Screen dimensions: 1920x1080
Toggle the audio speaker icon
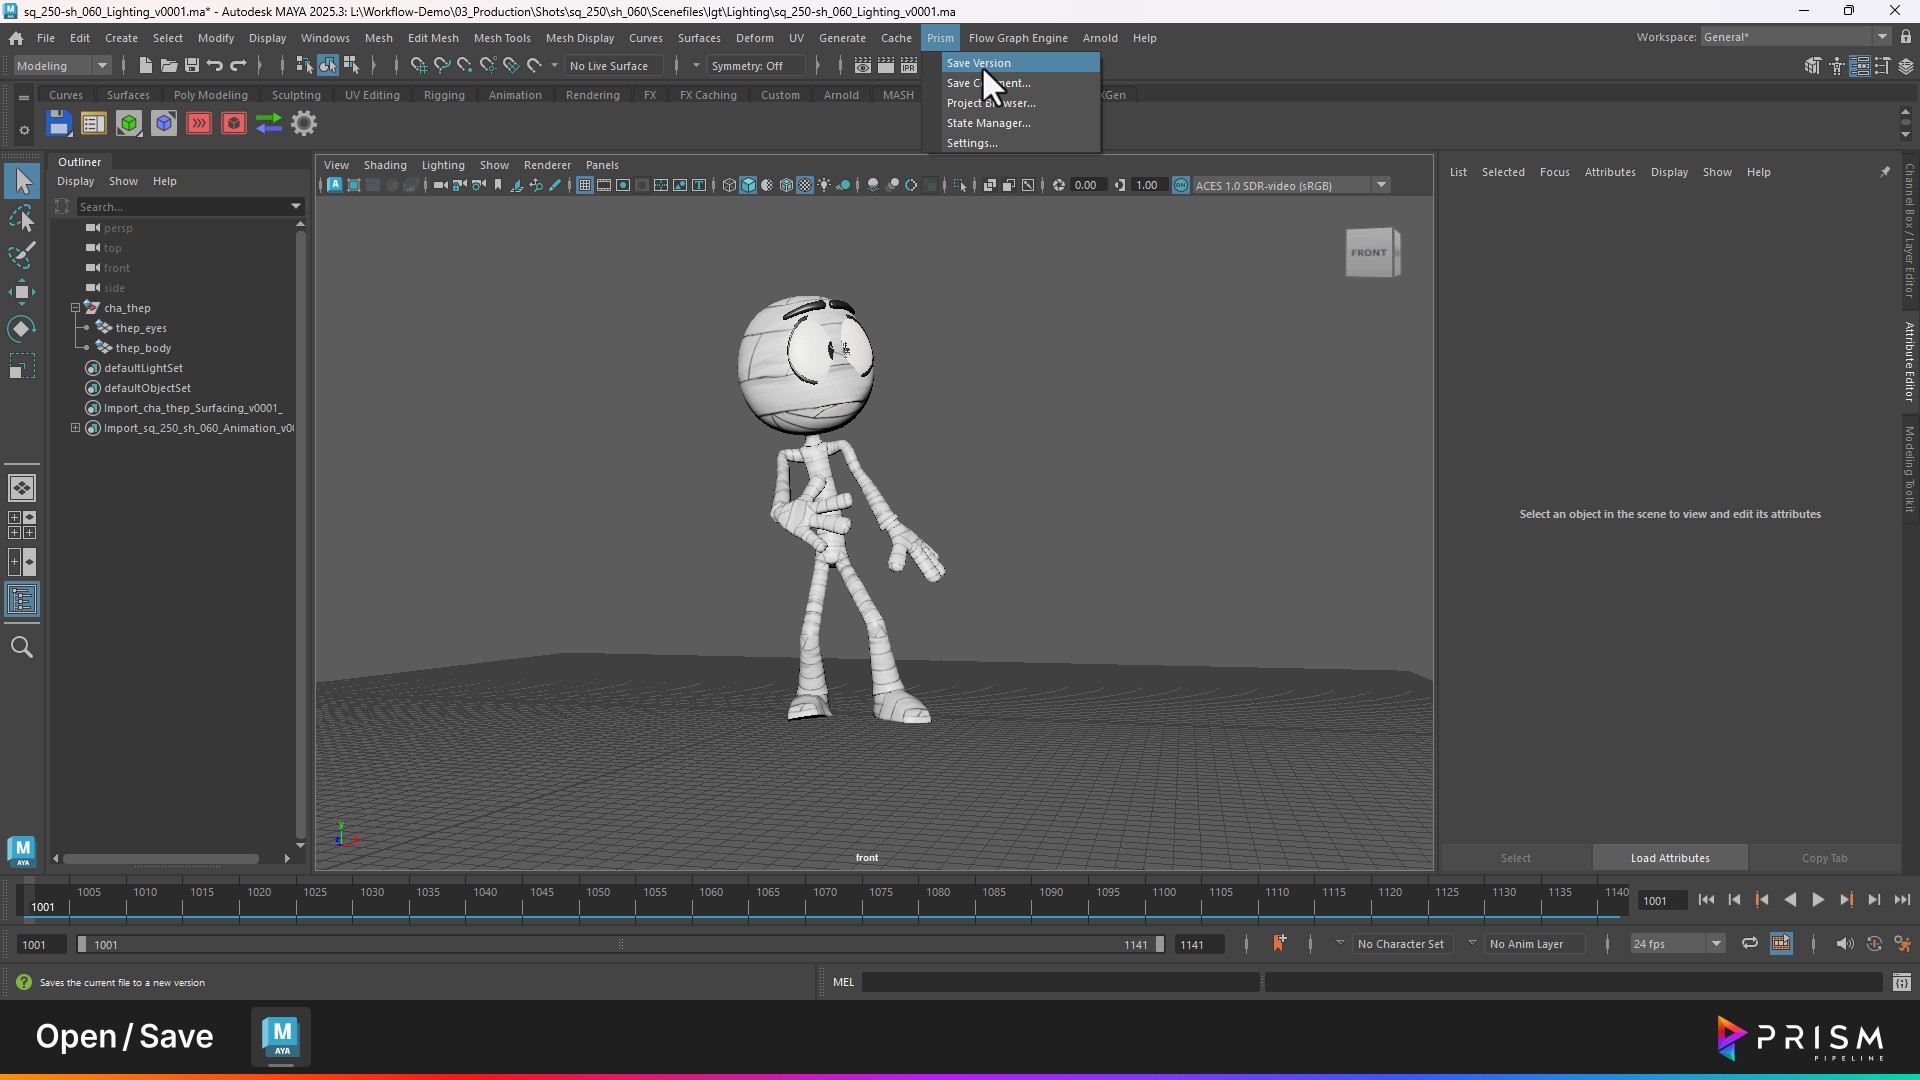tap(1844, 944)
